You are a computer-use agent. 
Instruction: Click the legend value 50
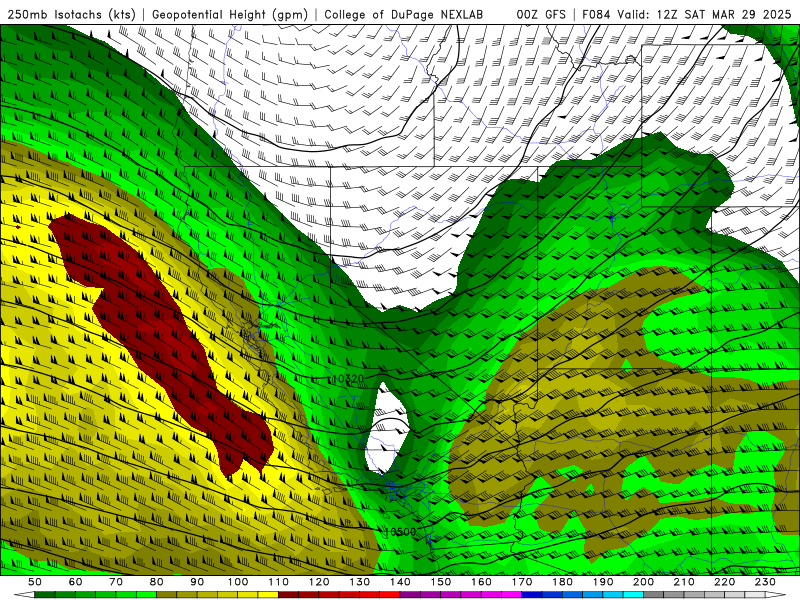pyautogui.click(x=35, y=582)
